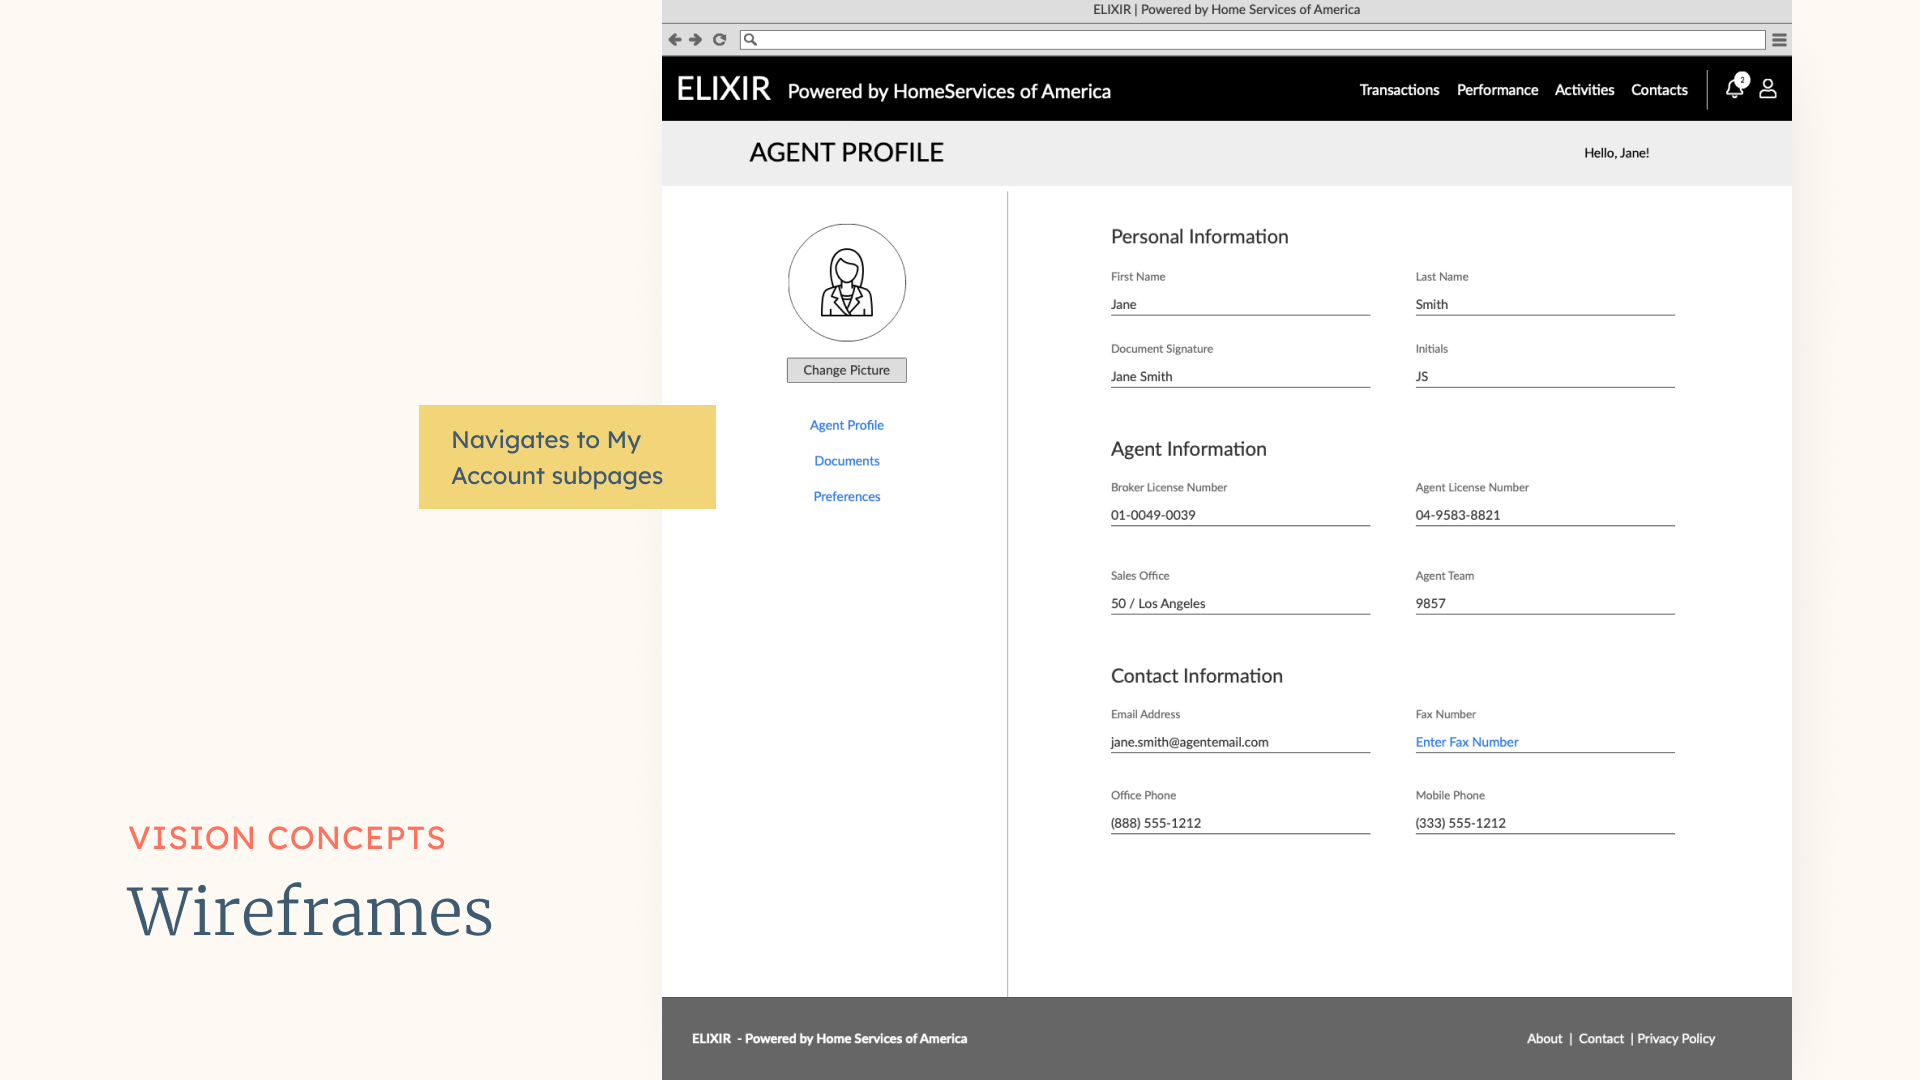Click the browser address bar
The height and width of the screenshot is (1080, 1920).
click(1255, 40)
